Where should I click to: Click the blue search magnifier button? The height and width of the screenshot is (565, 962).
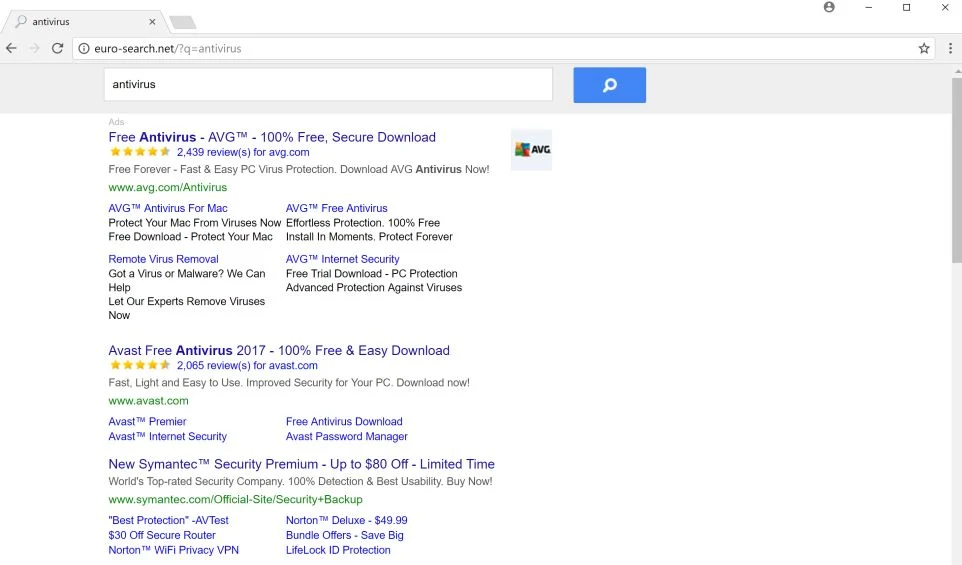[x=609, y=85]
